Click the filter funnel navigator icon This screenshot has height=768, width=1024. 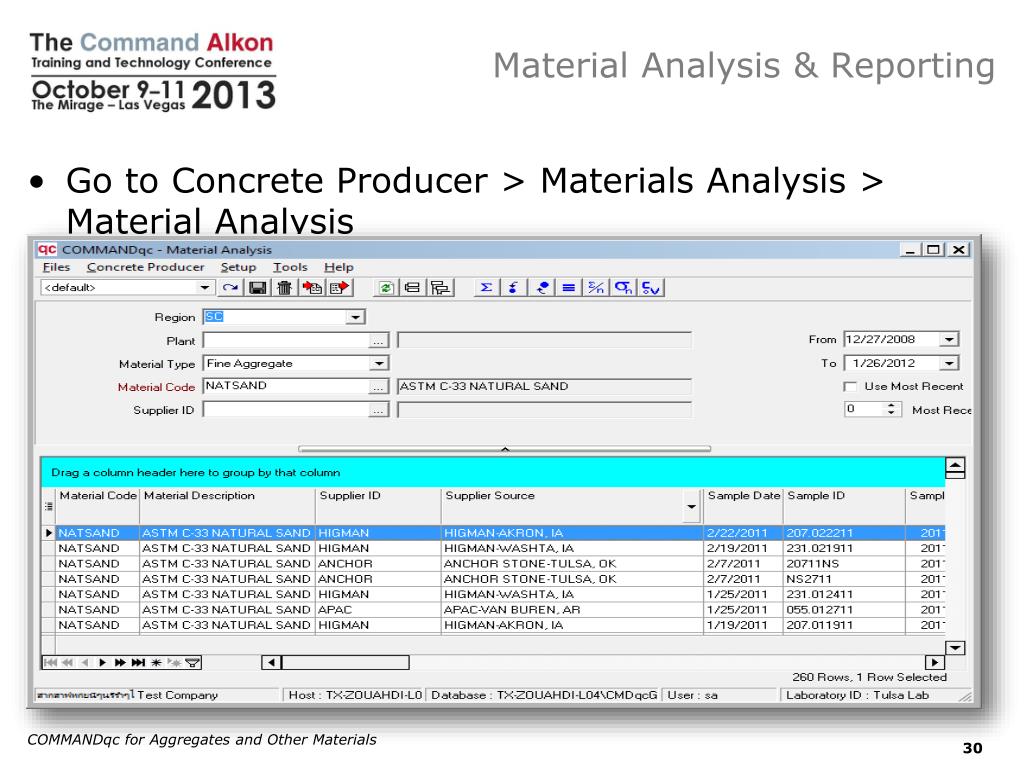(x=192, y=663)
